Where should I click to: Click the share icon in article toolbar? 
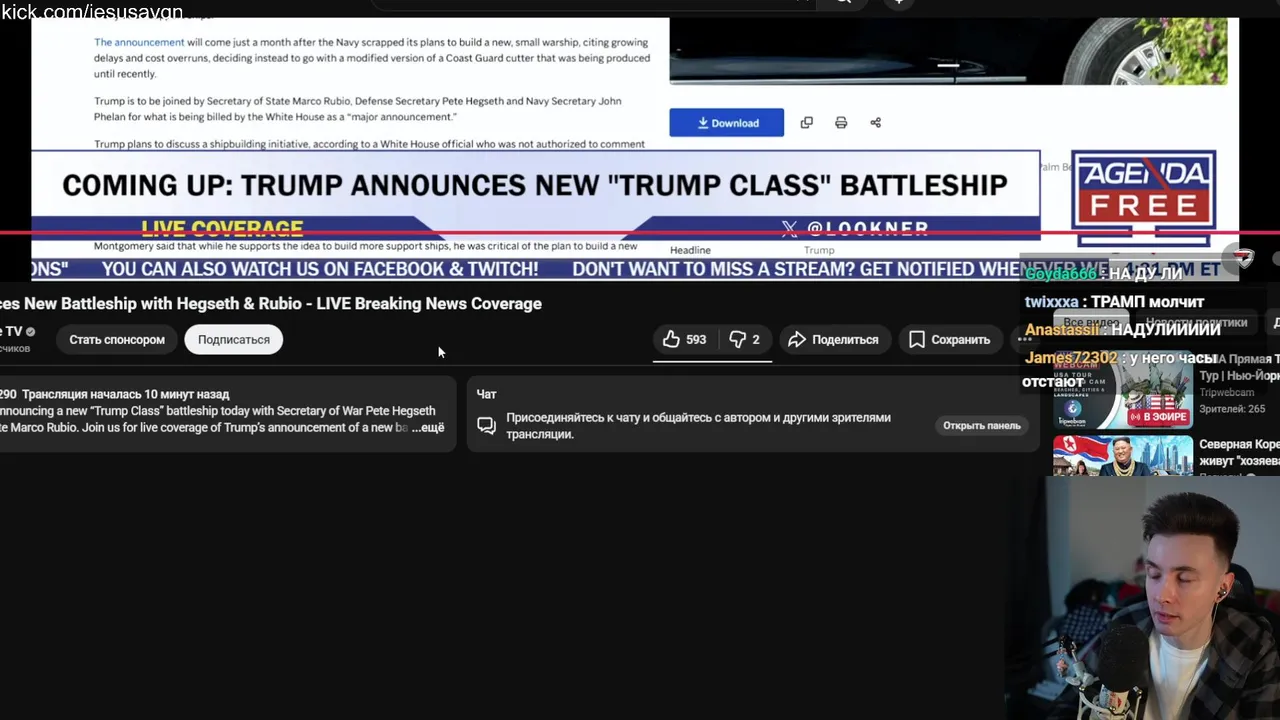coord(876,123)
